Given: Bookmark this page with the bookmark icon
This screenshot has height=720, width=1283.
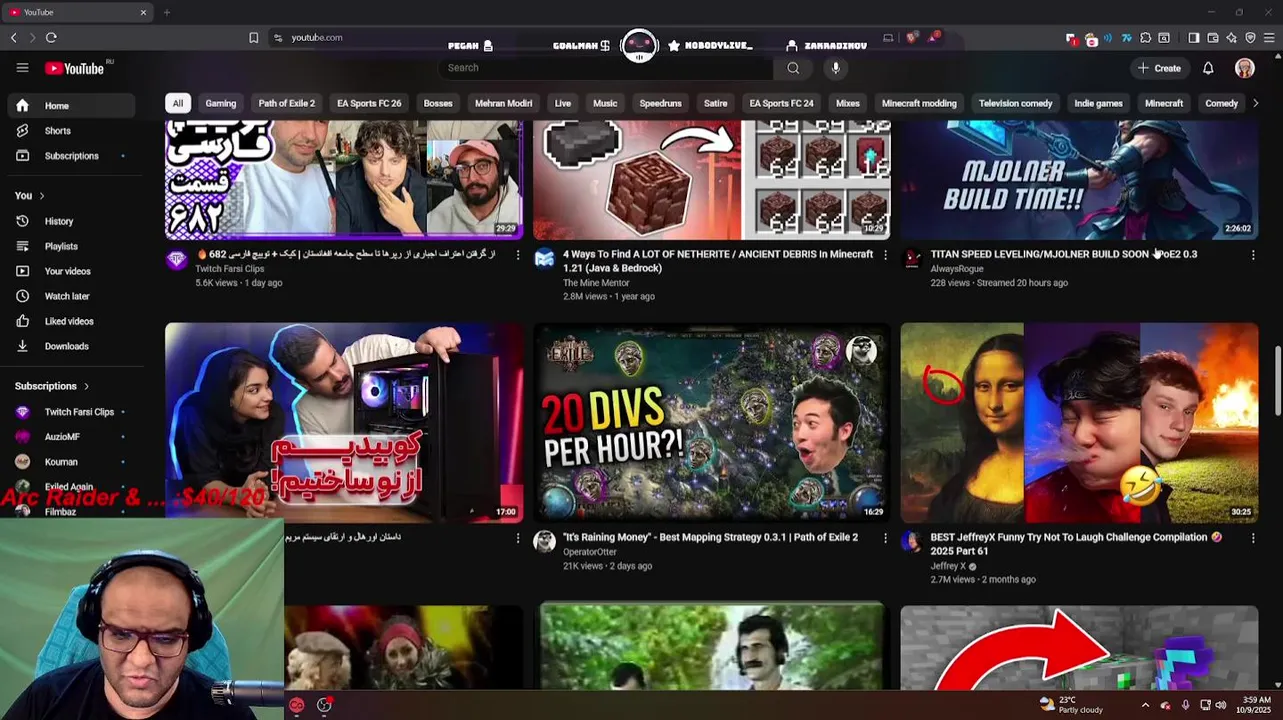Looking at the screenshot, I should coord(254,37).
